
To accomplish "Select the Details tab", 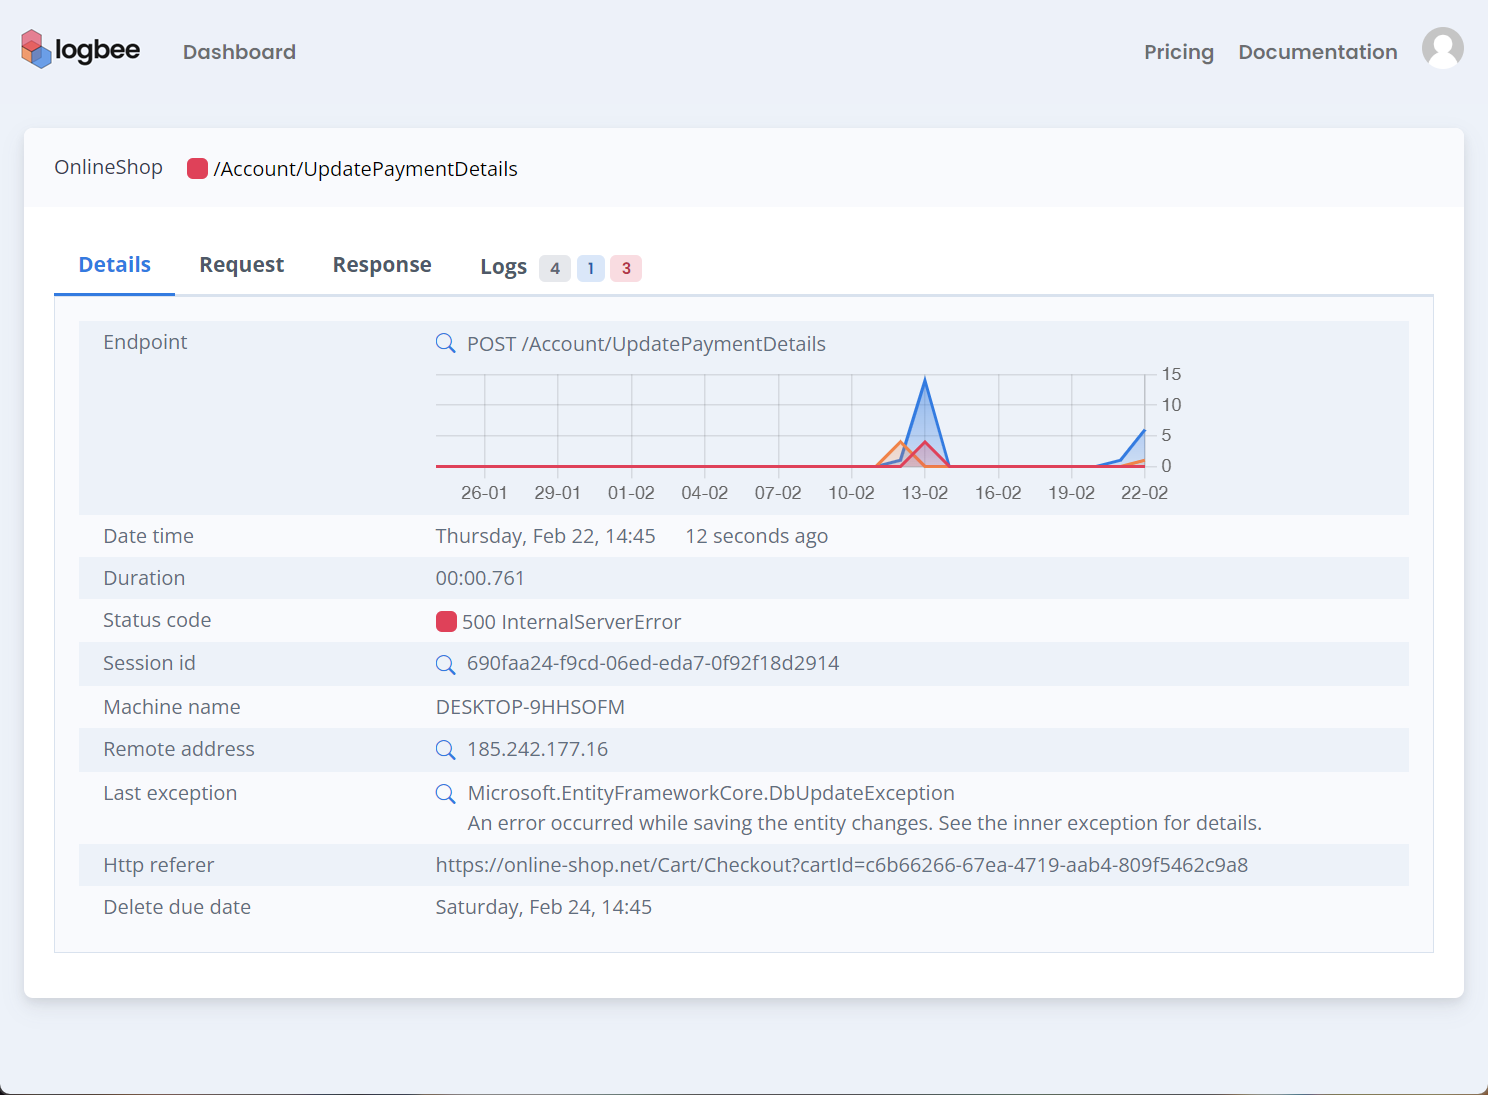I will coord(115,265).
